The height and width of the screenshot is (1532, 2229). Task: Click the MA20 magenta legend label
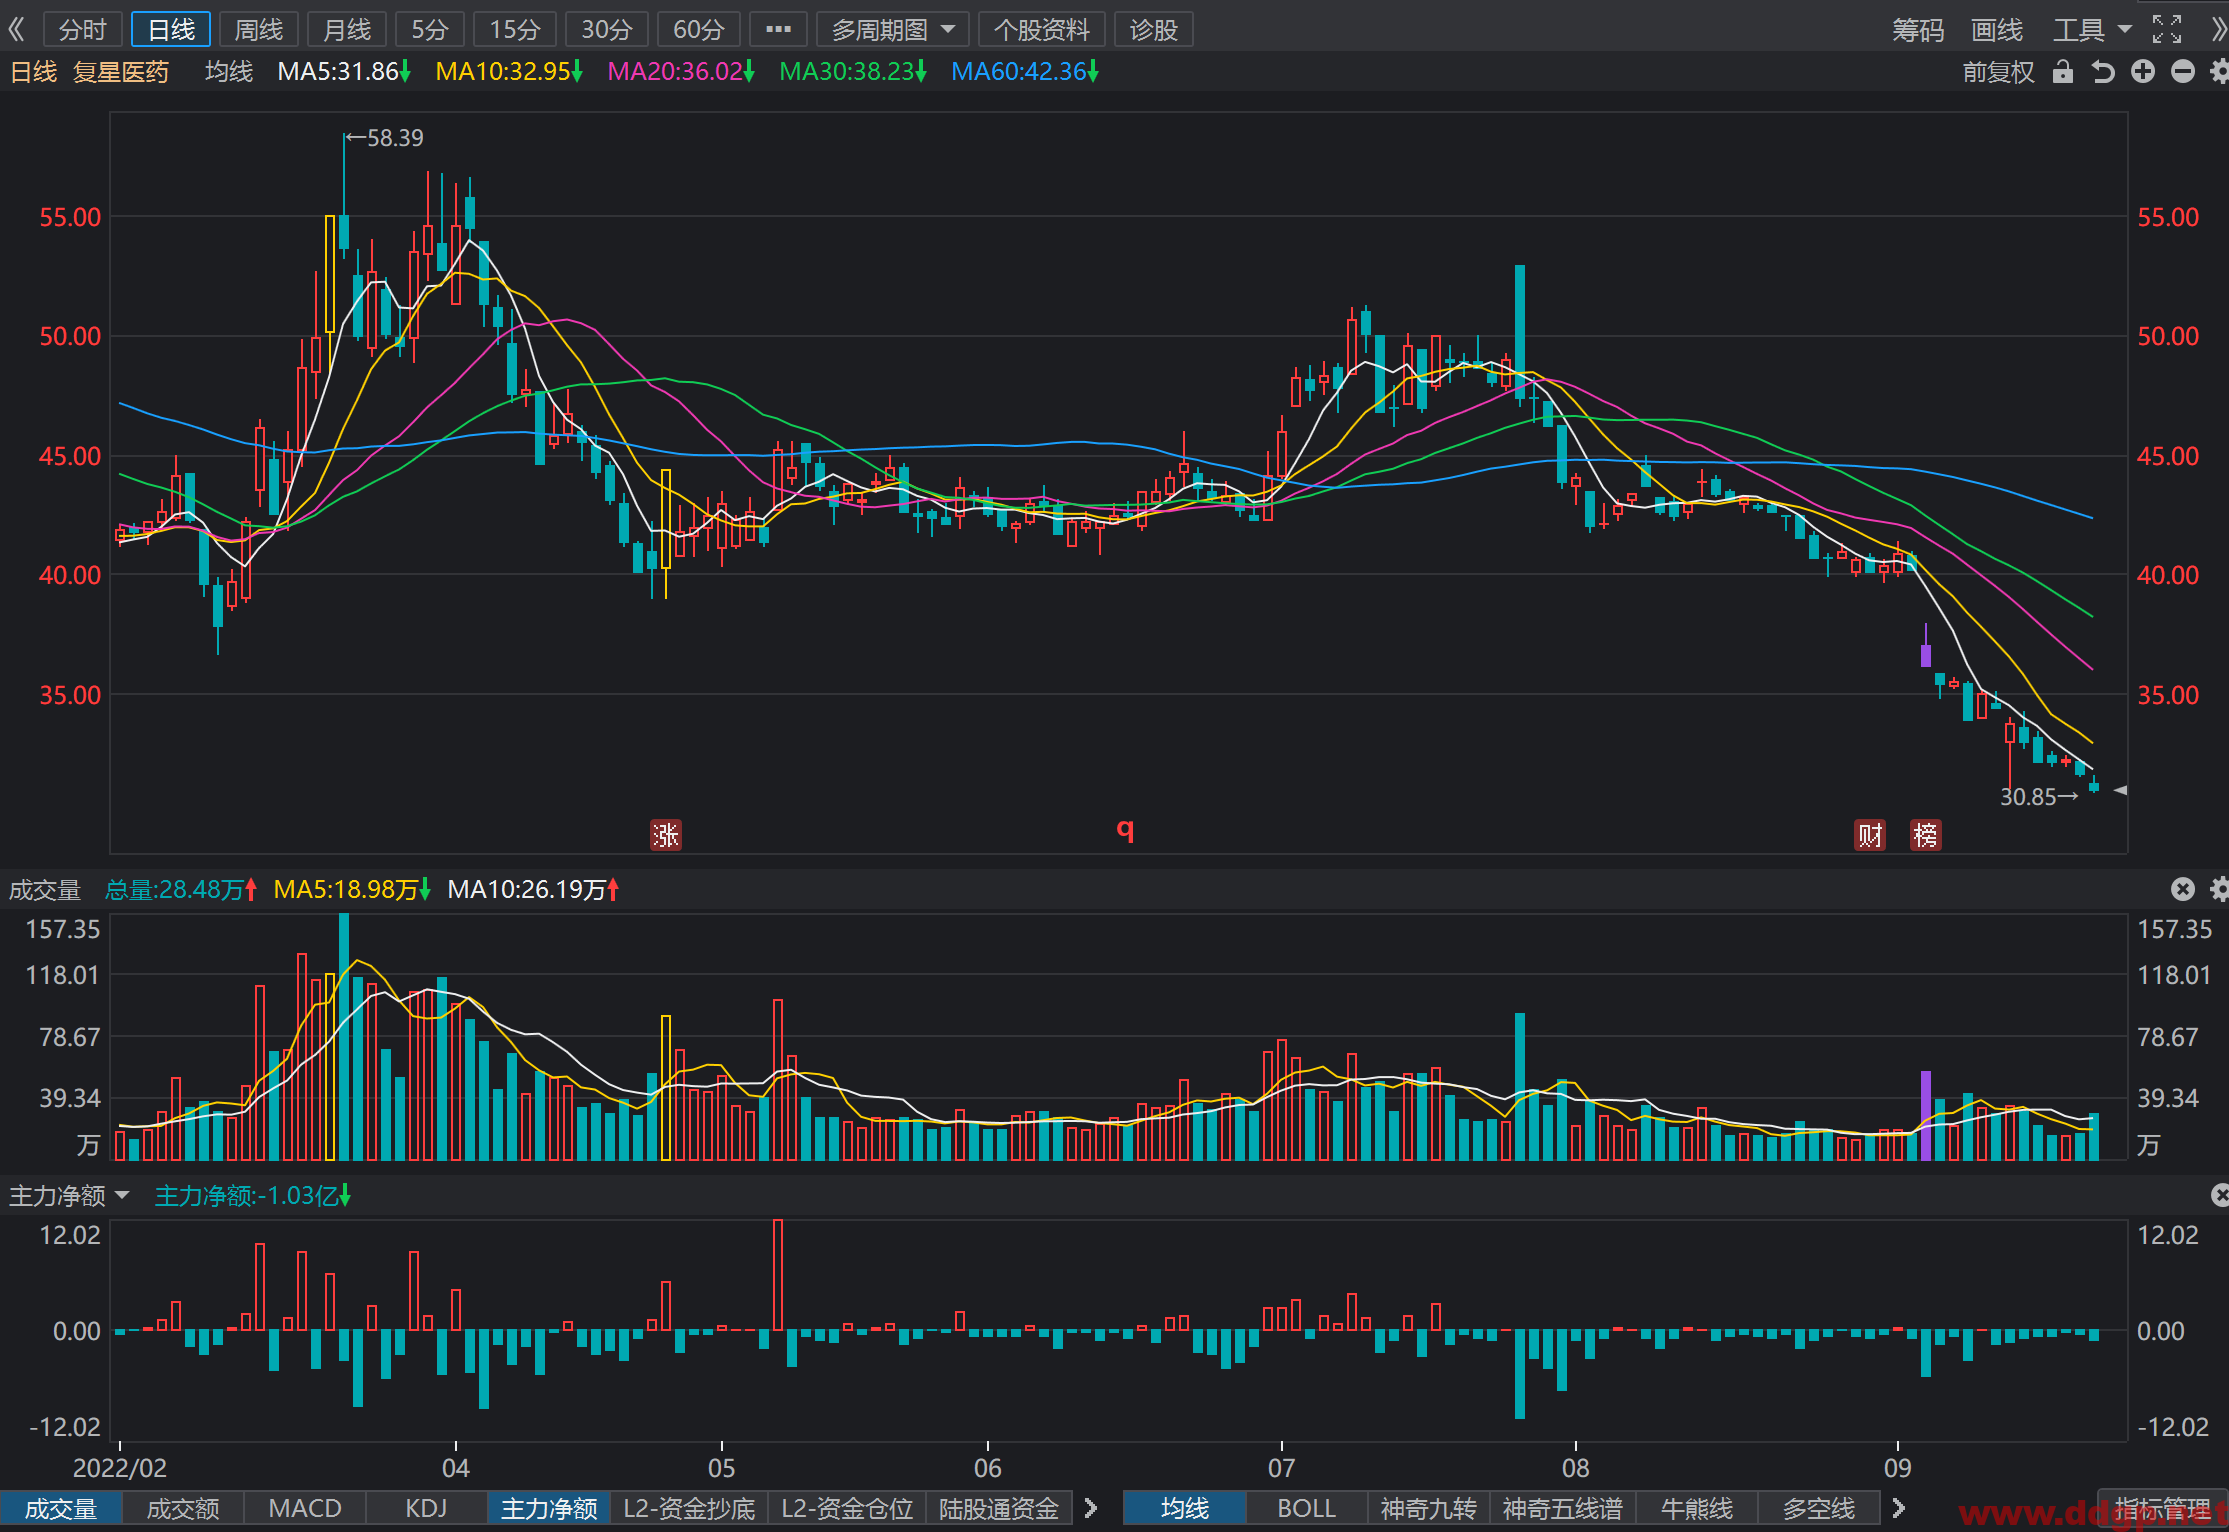pos(680,72)
